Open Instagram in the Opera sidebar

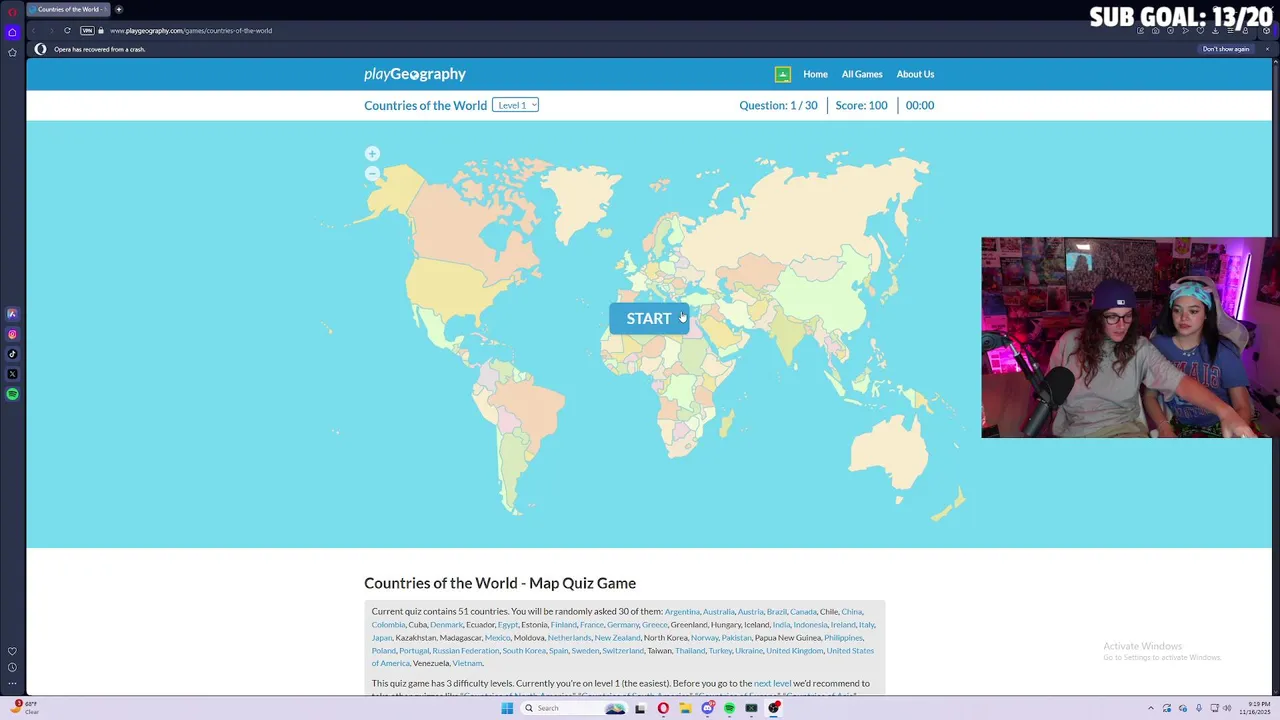coord(12,334)
